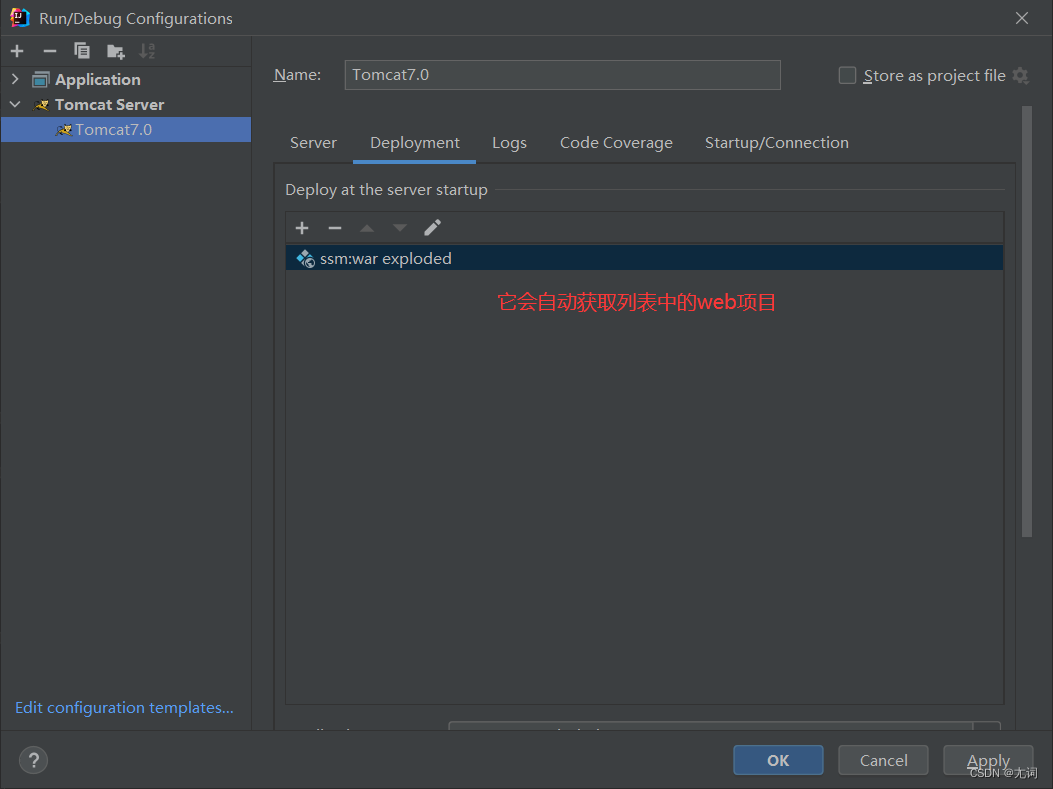Open the Logs tab
1053x789 pixels.
[509, 143]
